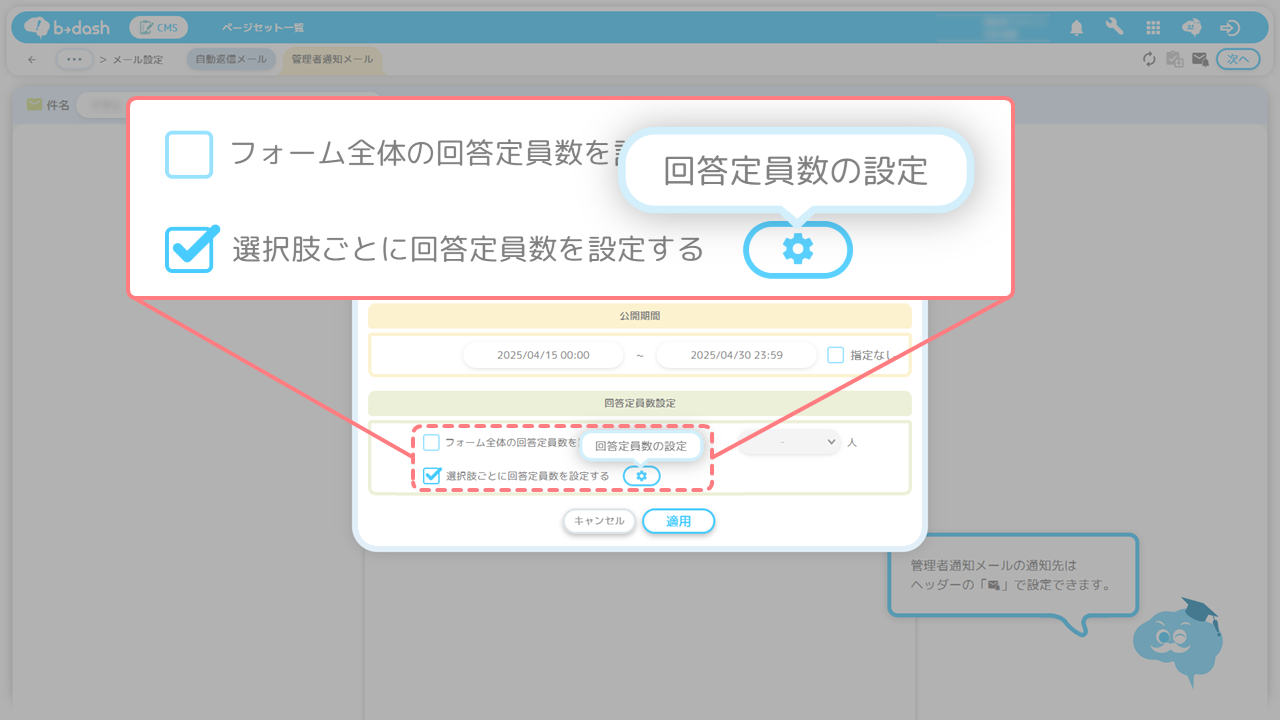Click the chat support icon in header
Image resolution: width=1280 pixels, height=720 pixels.
click(x=1191, y=28)
